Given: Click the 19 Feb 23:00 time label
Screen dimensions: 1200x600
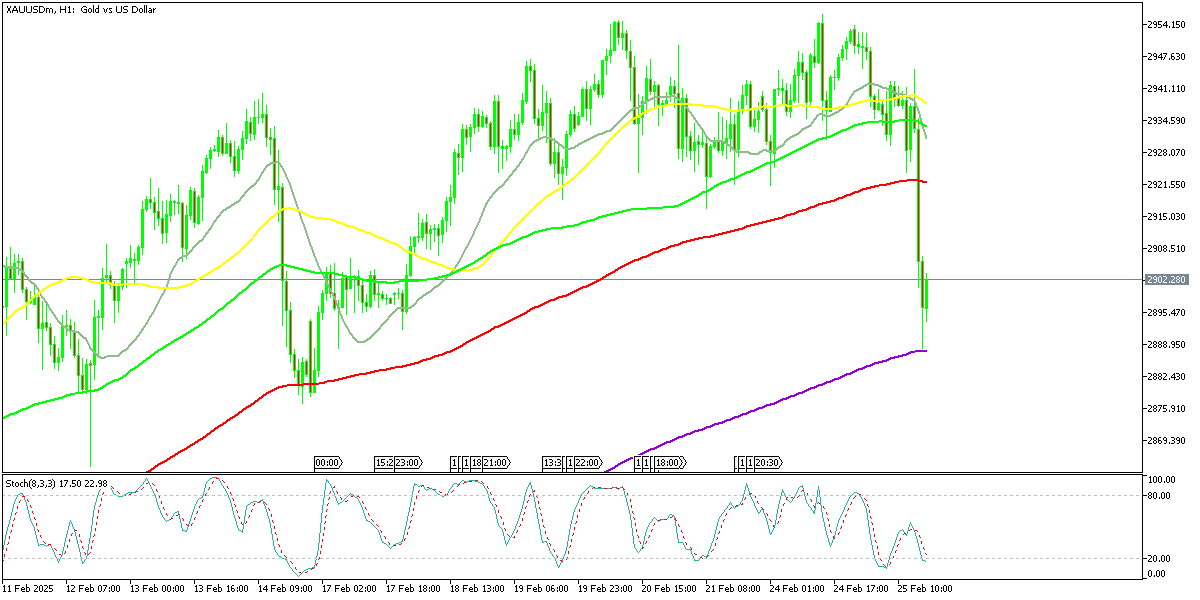Looking at the screenshot, I should (606, 589).
